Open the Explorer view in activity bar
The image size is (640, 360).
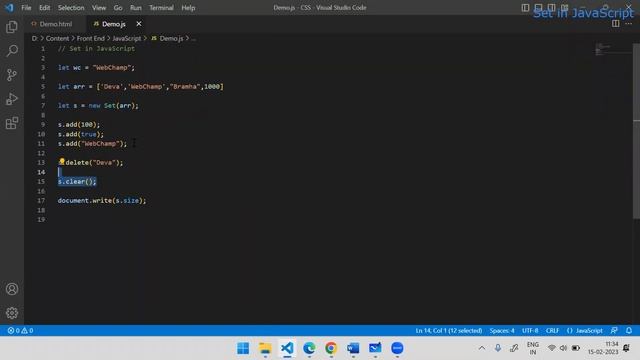coord(12,27)
